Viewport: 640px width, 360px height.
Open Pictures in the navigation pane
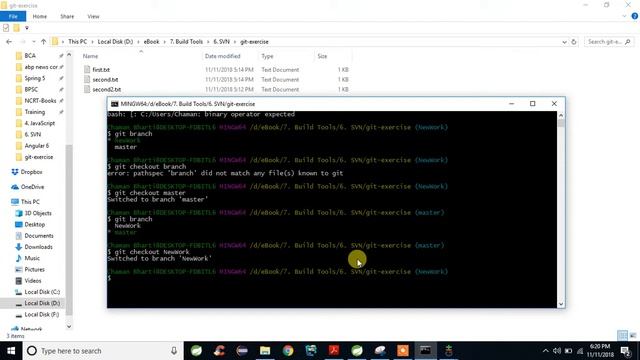pos(34,269)
